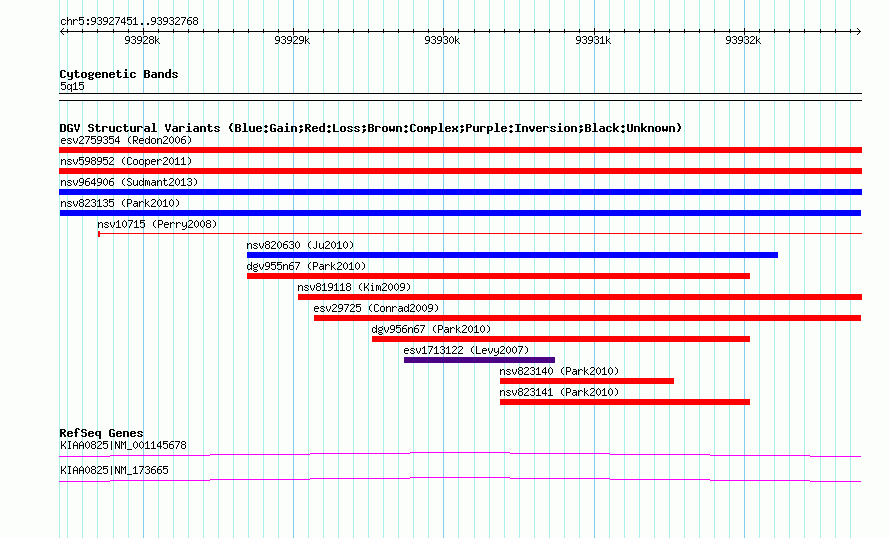Click the chr5:93927451..93932768 coordinates label
This screenshot has height=538, width=890.
tap(129, 22)
